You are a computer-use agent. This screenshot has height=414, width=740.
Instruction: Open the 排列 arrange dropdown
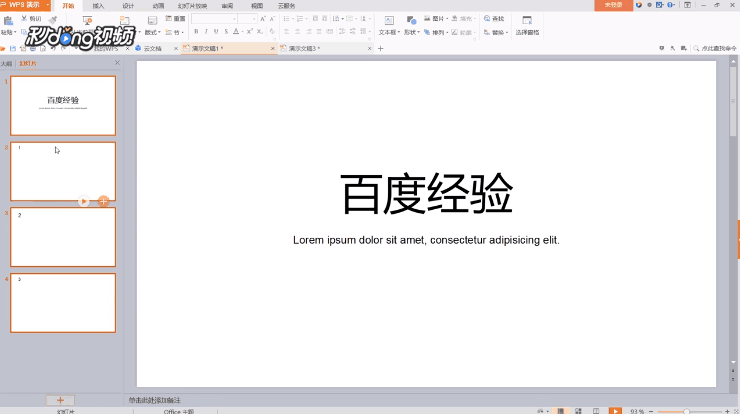click(x=436, y=32)
